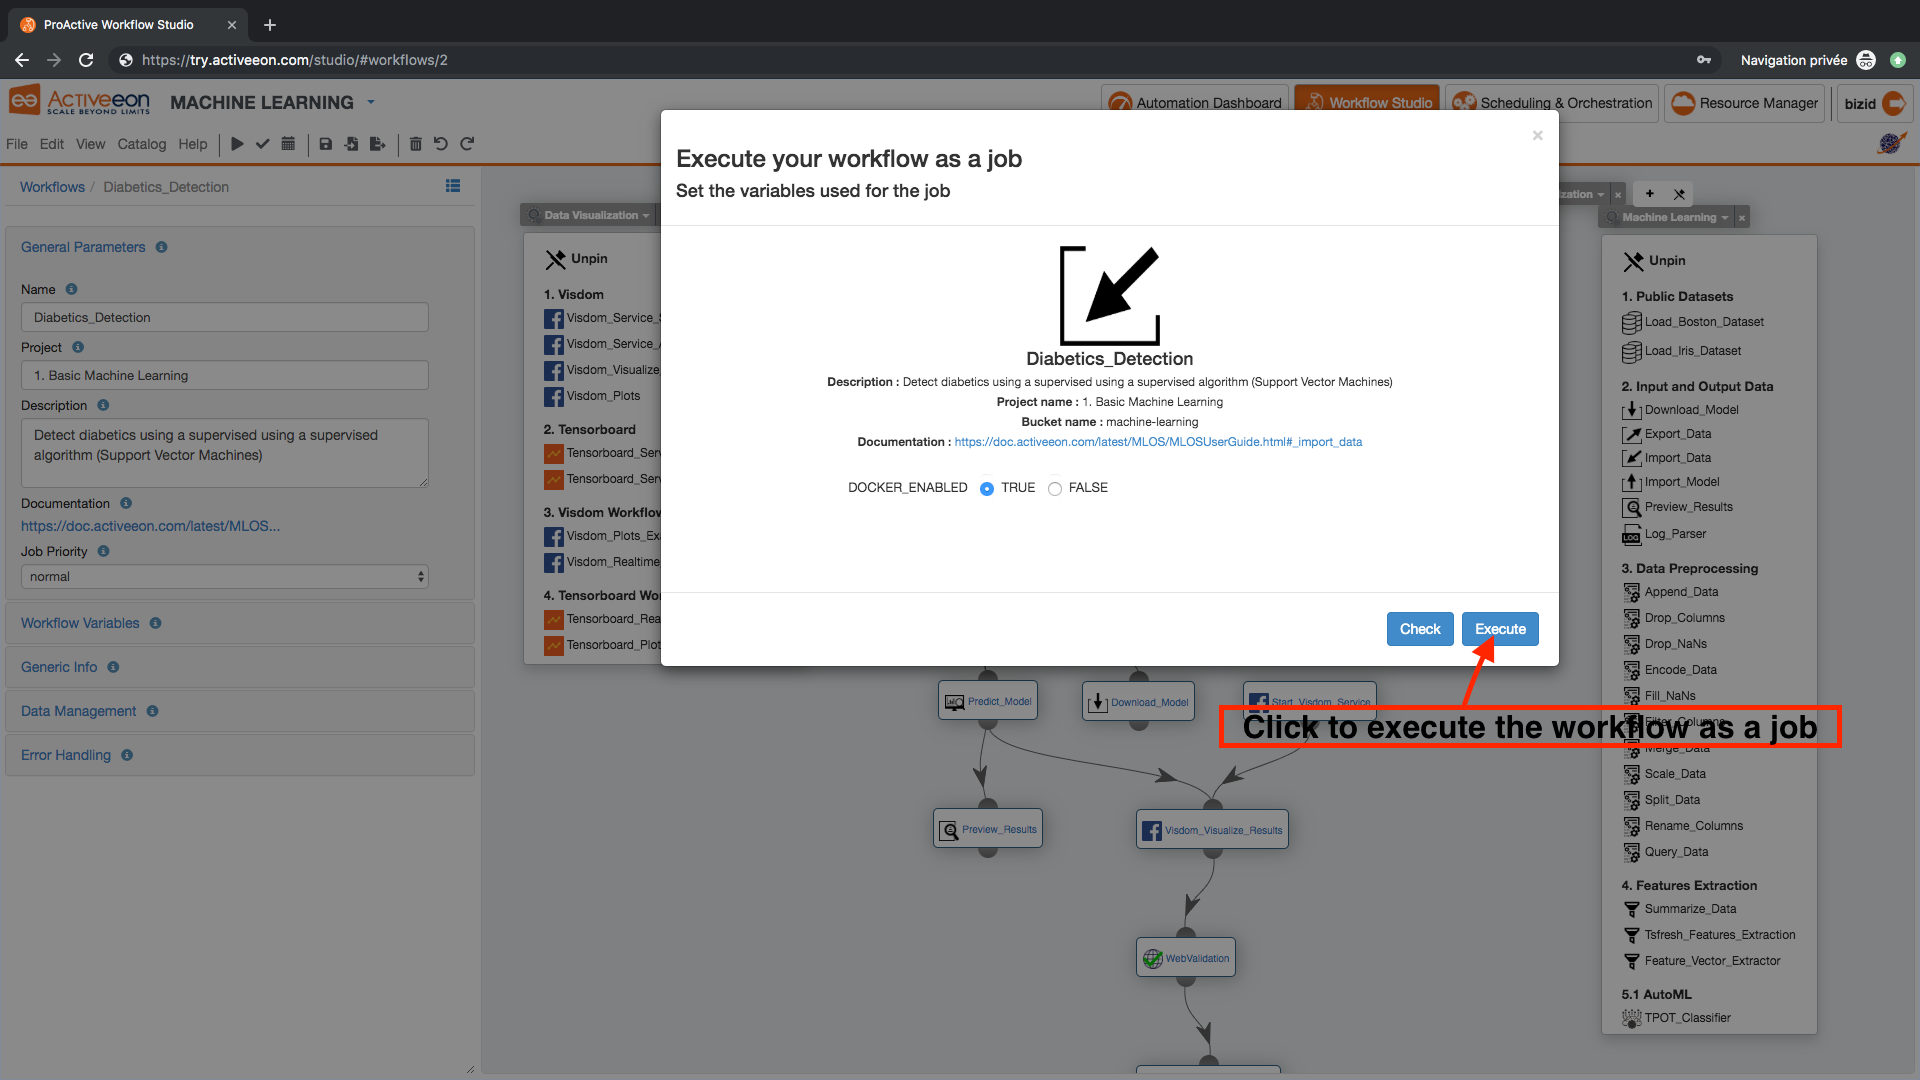Click the Scheduling and Orchestration icon
1920x1080 pixels.
tap(1462, 102)
